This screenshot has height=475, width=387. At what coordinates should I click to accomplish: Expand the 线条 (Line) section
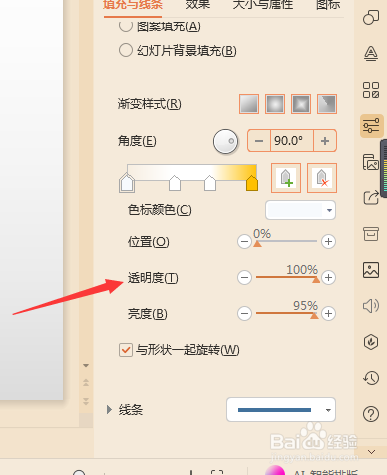pos(109,410)
